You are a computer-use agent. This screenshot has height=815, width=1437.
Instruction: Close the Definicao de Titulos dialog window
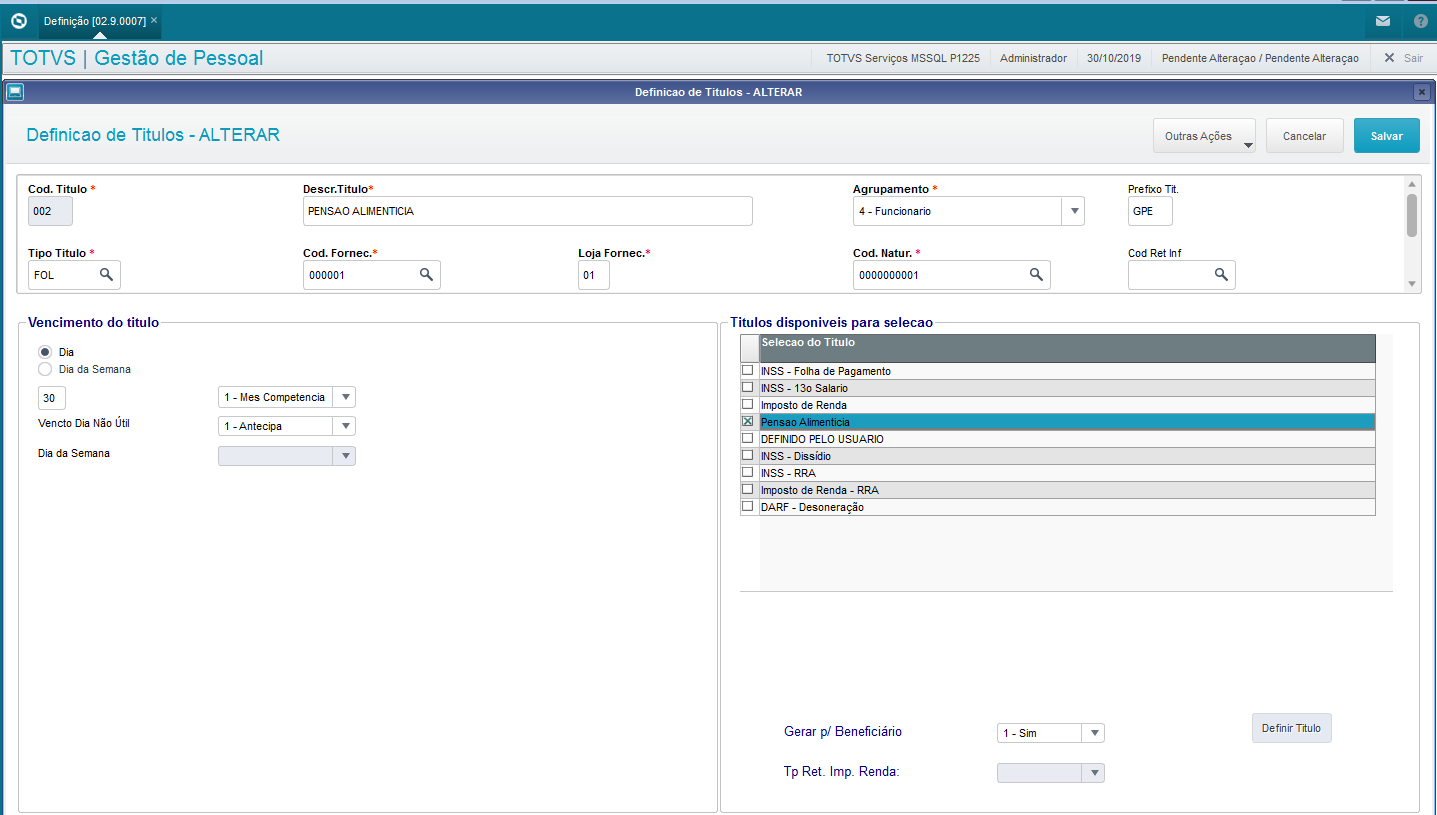1421,92
